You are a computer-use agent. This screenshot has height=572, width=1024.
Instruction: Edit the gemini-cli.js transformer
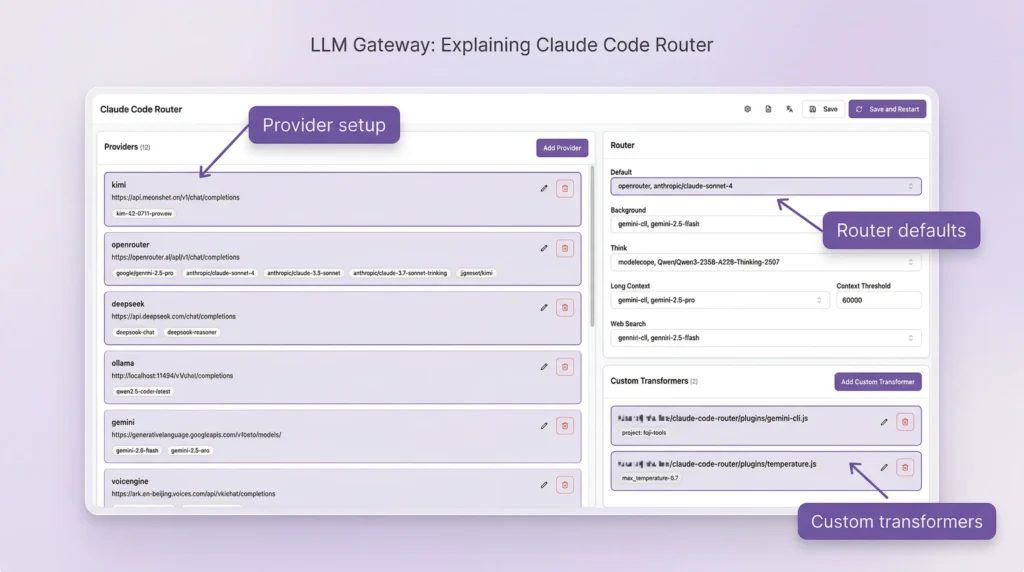884,422
